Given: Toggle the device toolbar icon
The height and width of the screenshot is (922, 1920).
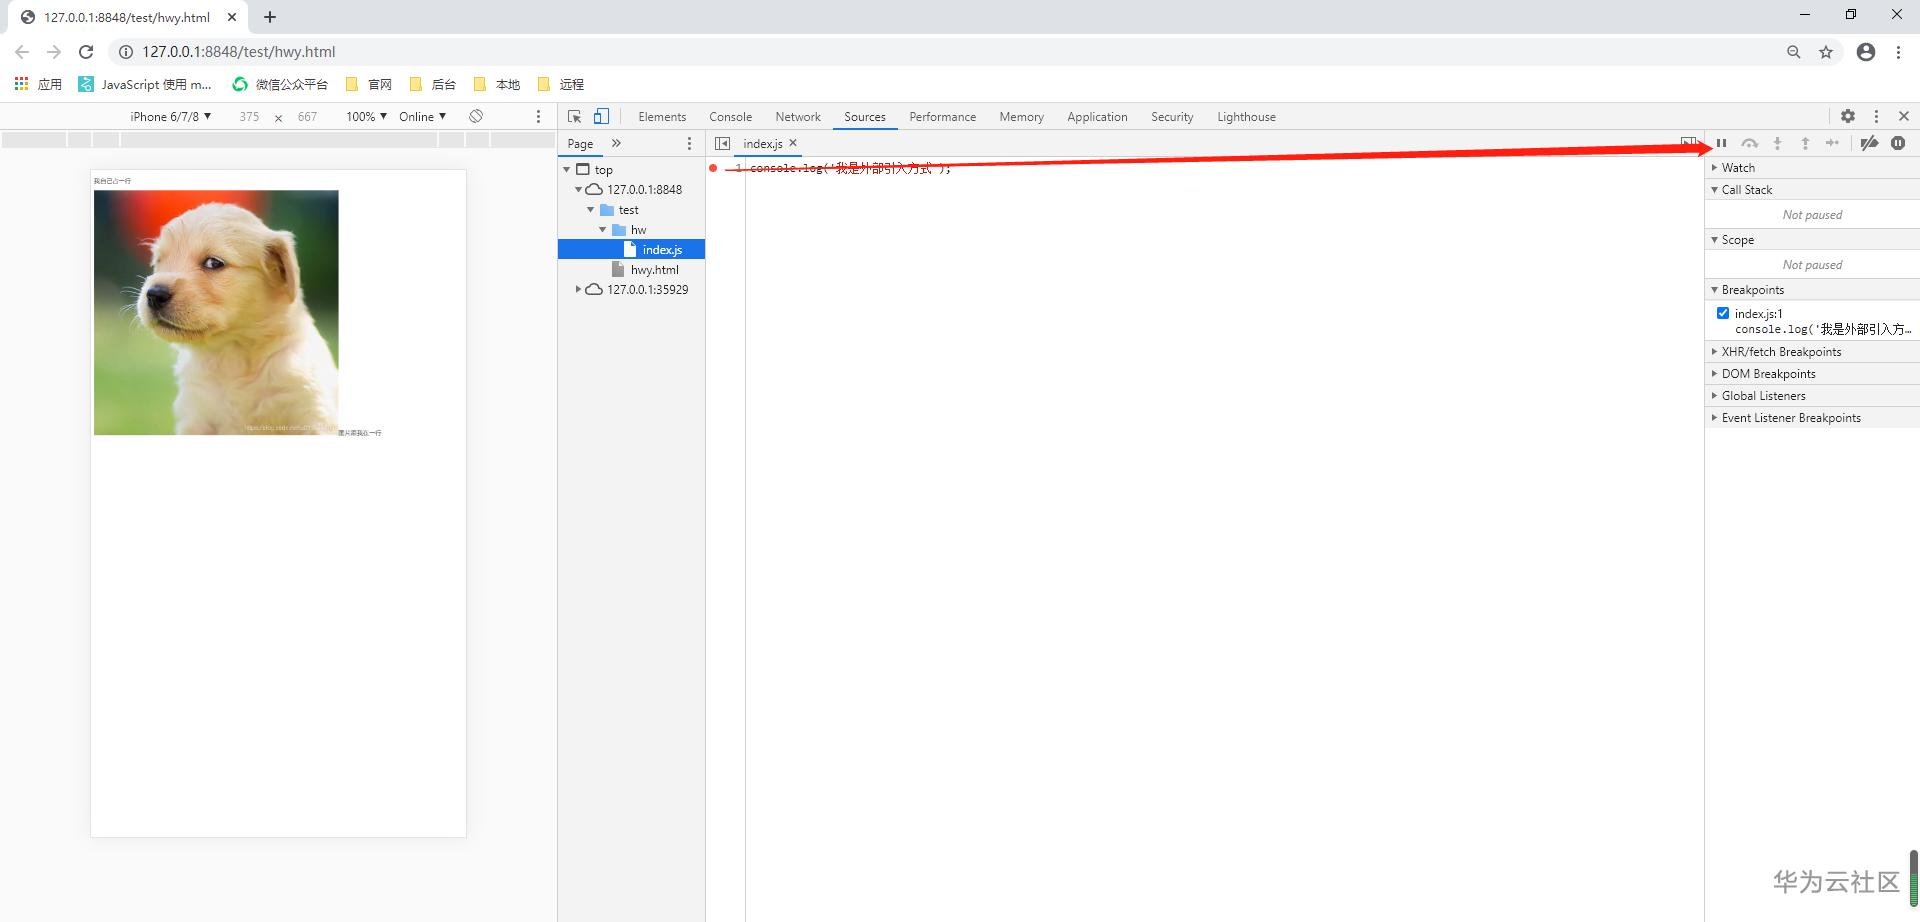Looking at the screenshot, I should coord(601,116).
